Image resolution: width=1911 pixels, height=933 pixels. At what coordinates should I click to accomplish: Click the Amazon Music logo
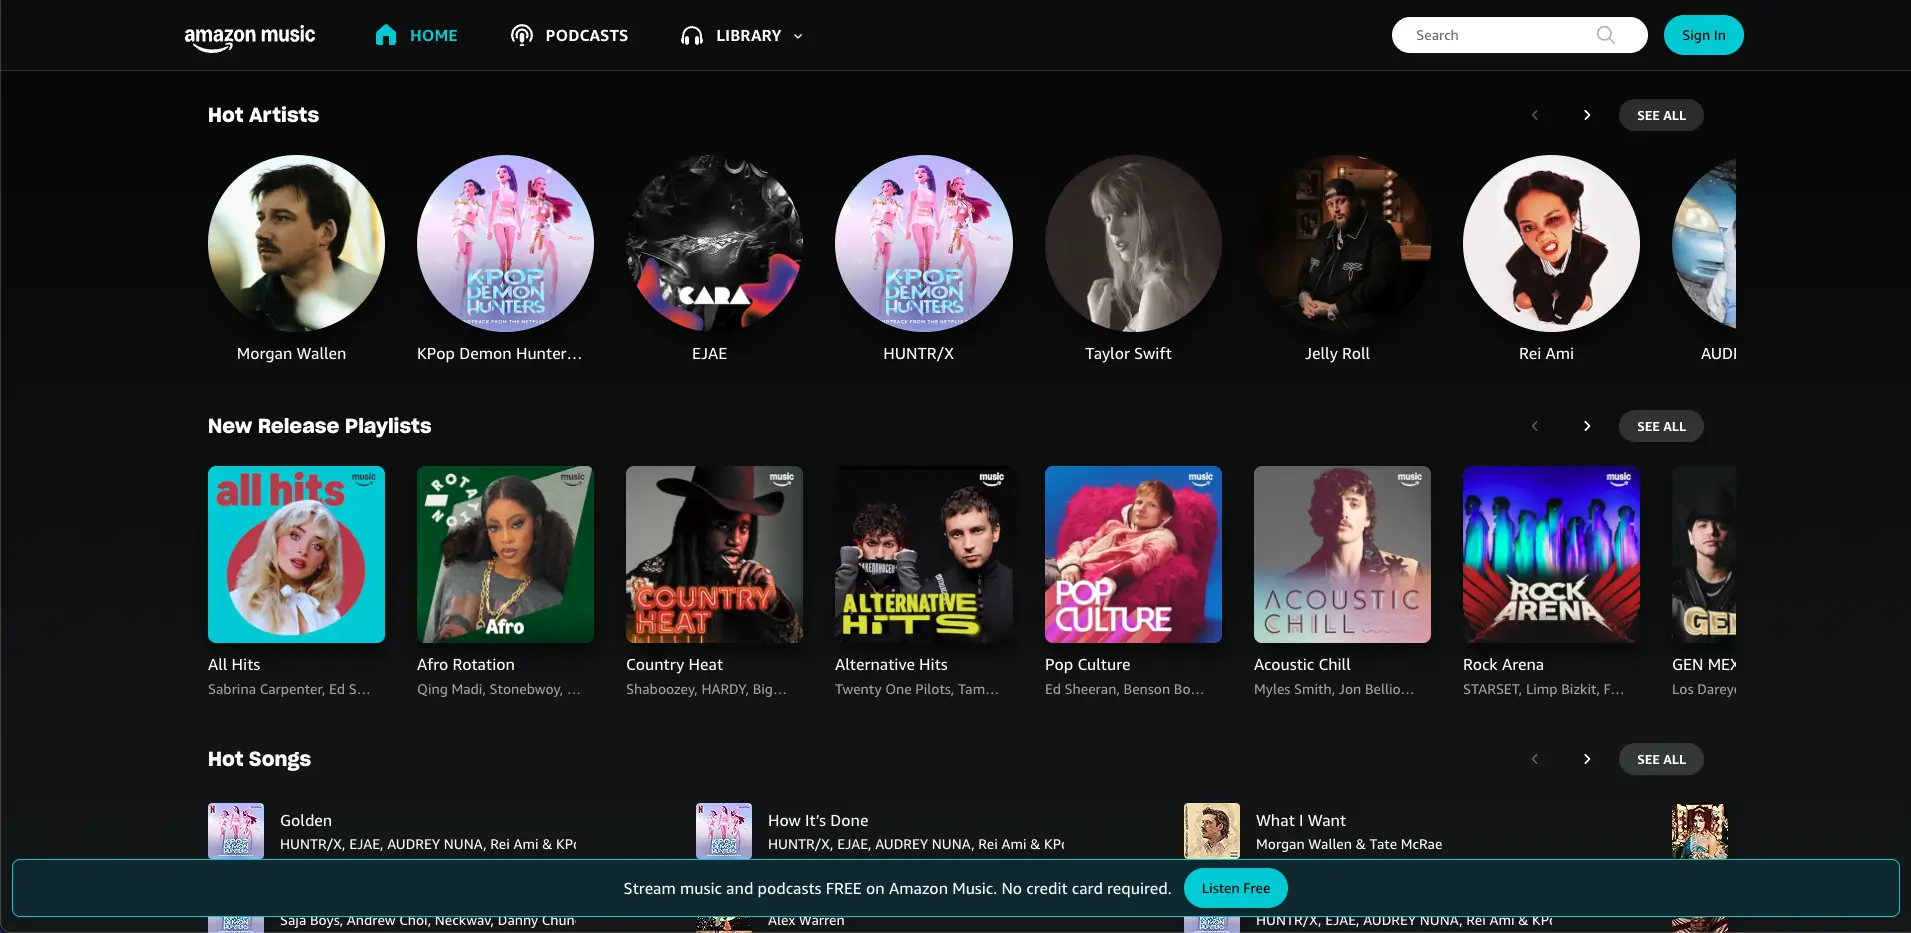250,37
